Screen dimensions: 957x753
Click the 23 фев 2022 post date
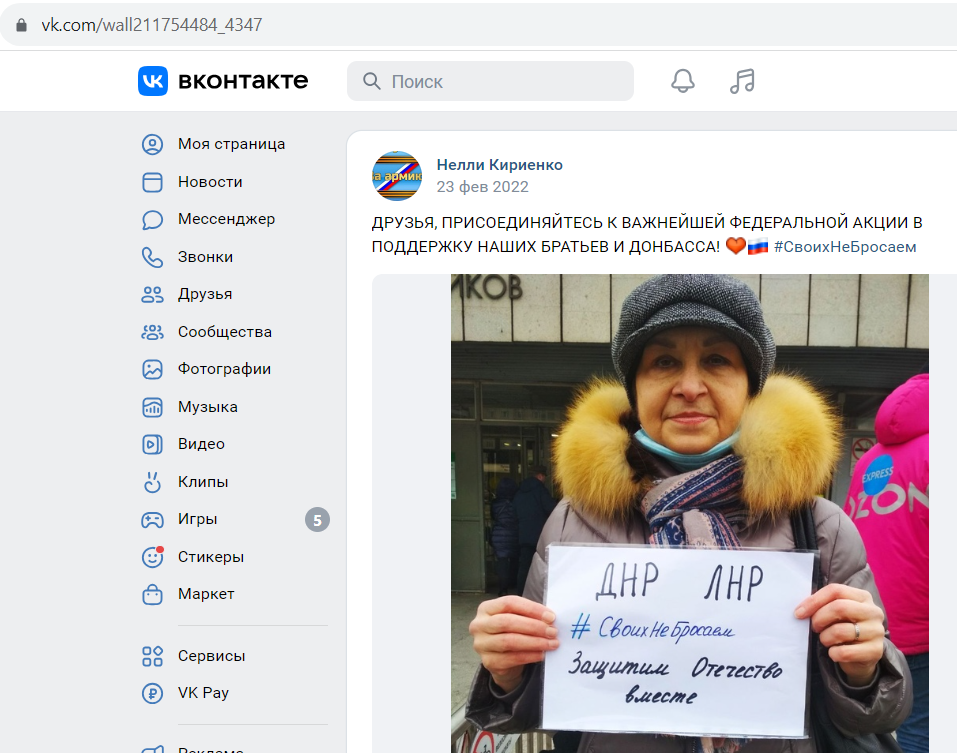coord(482,187)
